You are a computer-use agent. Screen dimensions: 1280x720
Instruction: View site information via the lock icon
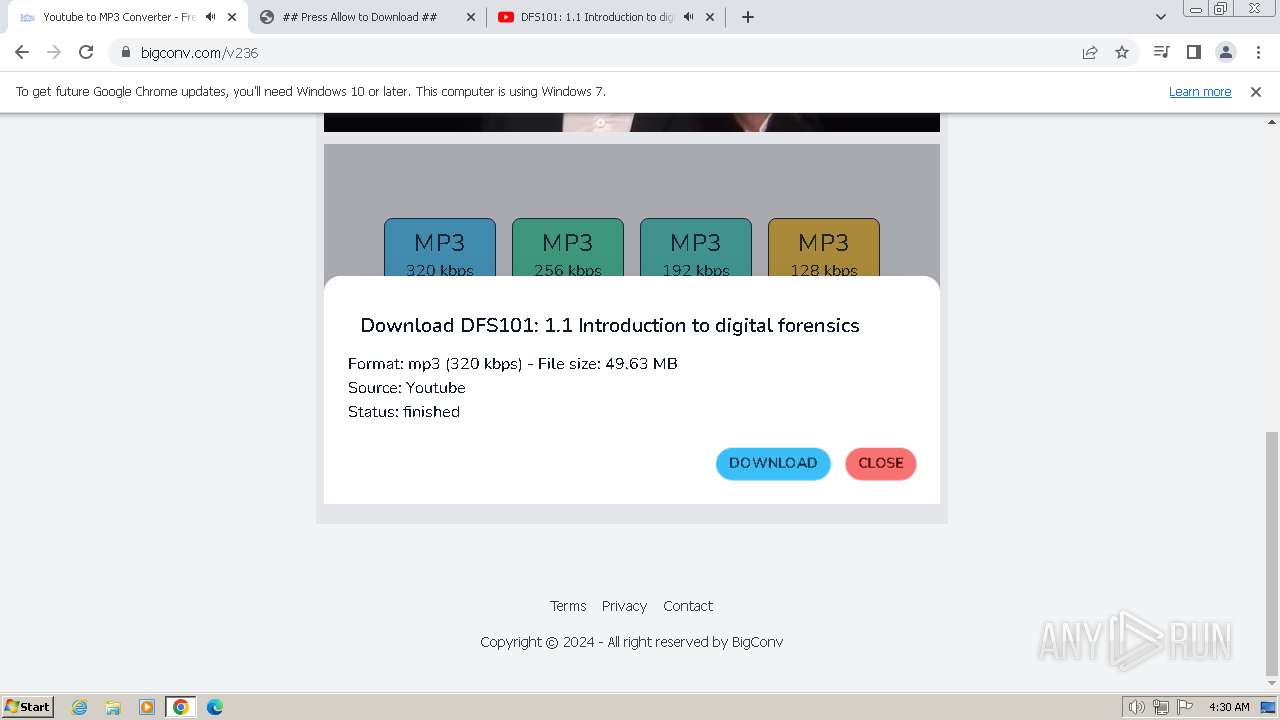pos(126,52)
